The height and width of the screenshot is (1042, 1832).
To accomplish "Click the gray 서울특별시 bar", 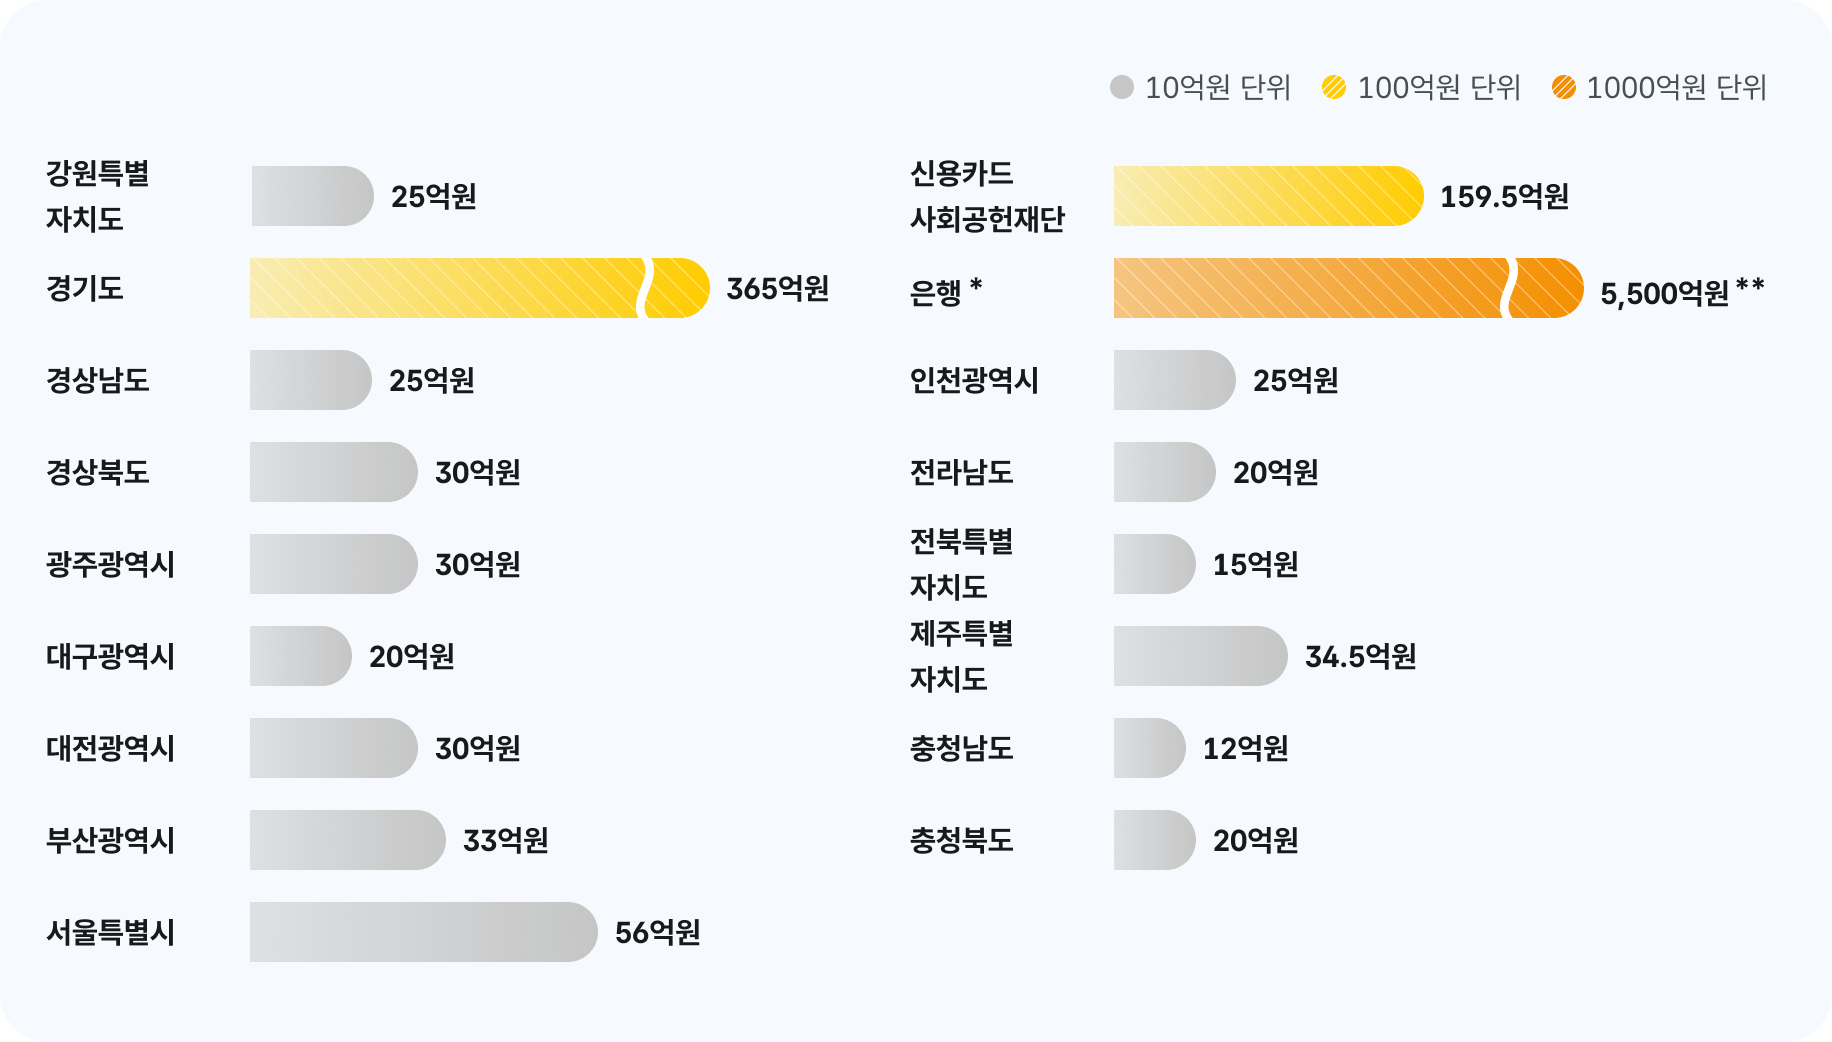I will point(423,932).
